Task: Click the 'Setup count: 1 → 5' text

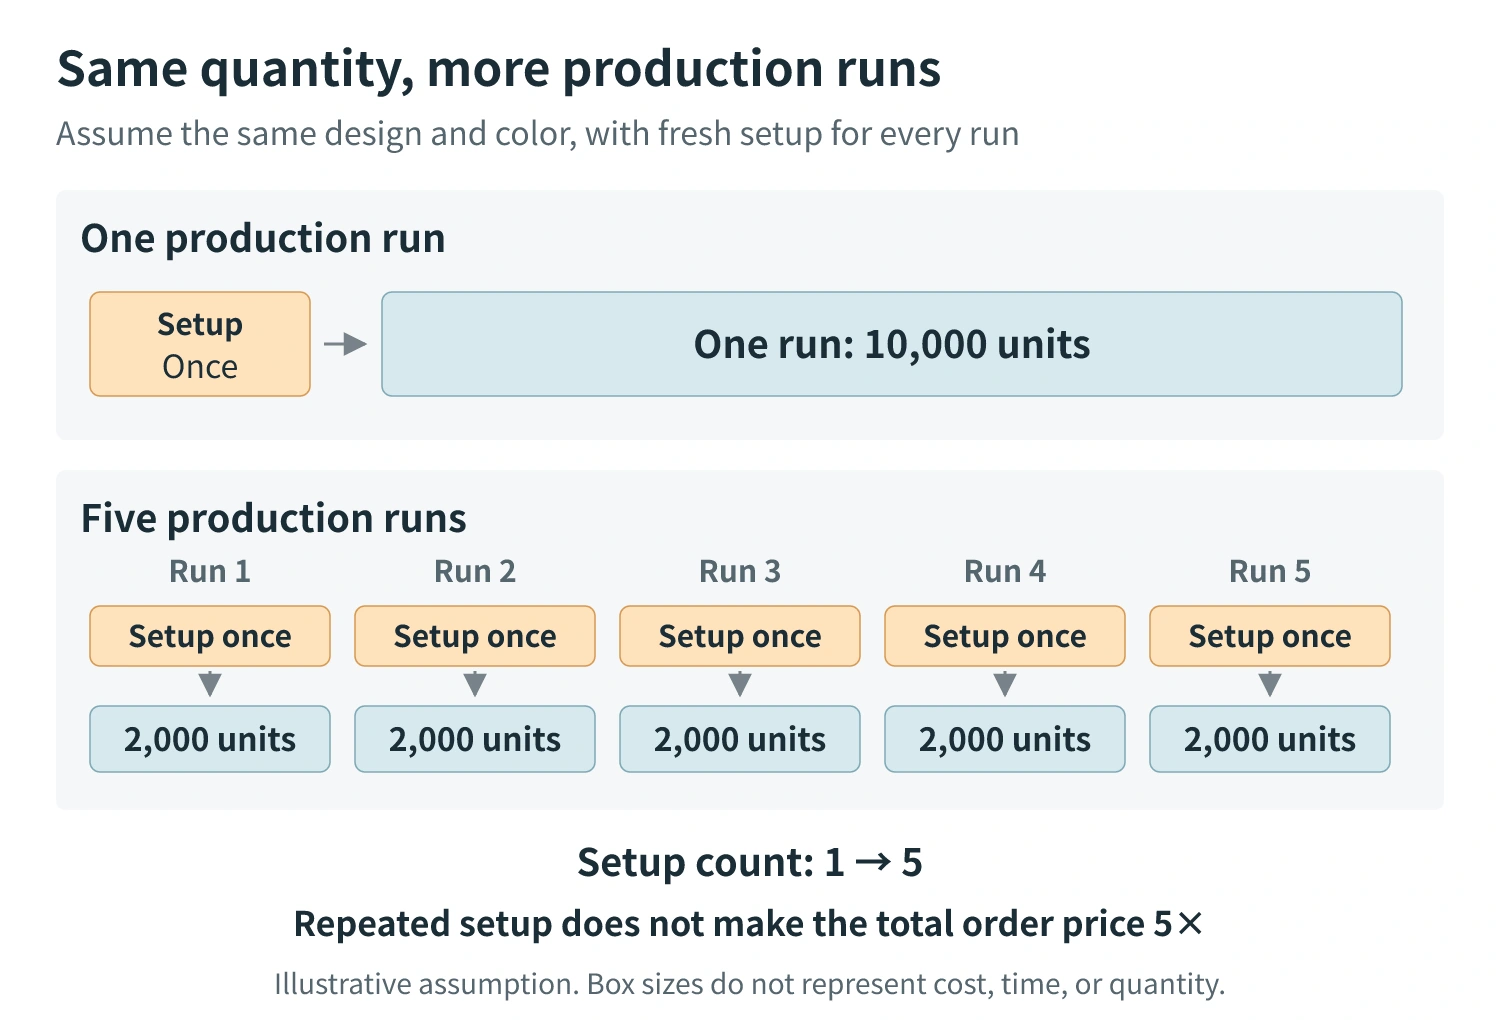Action: (750, 863)
